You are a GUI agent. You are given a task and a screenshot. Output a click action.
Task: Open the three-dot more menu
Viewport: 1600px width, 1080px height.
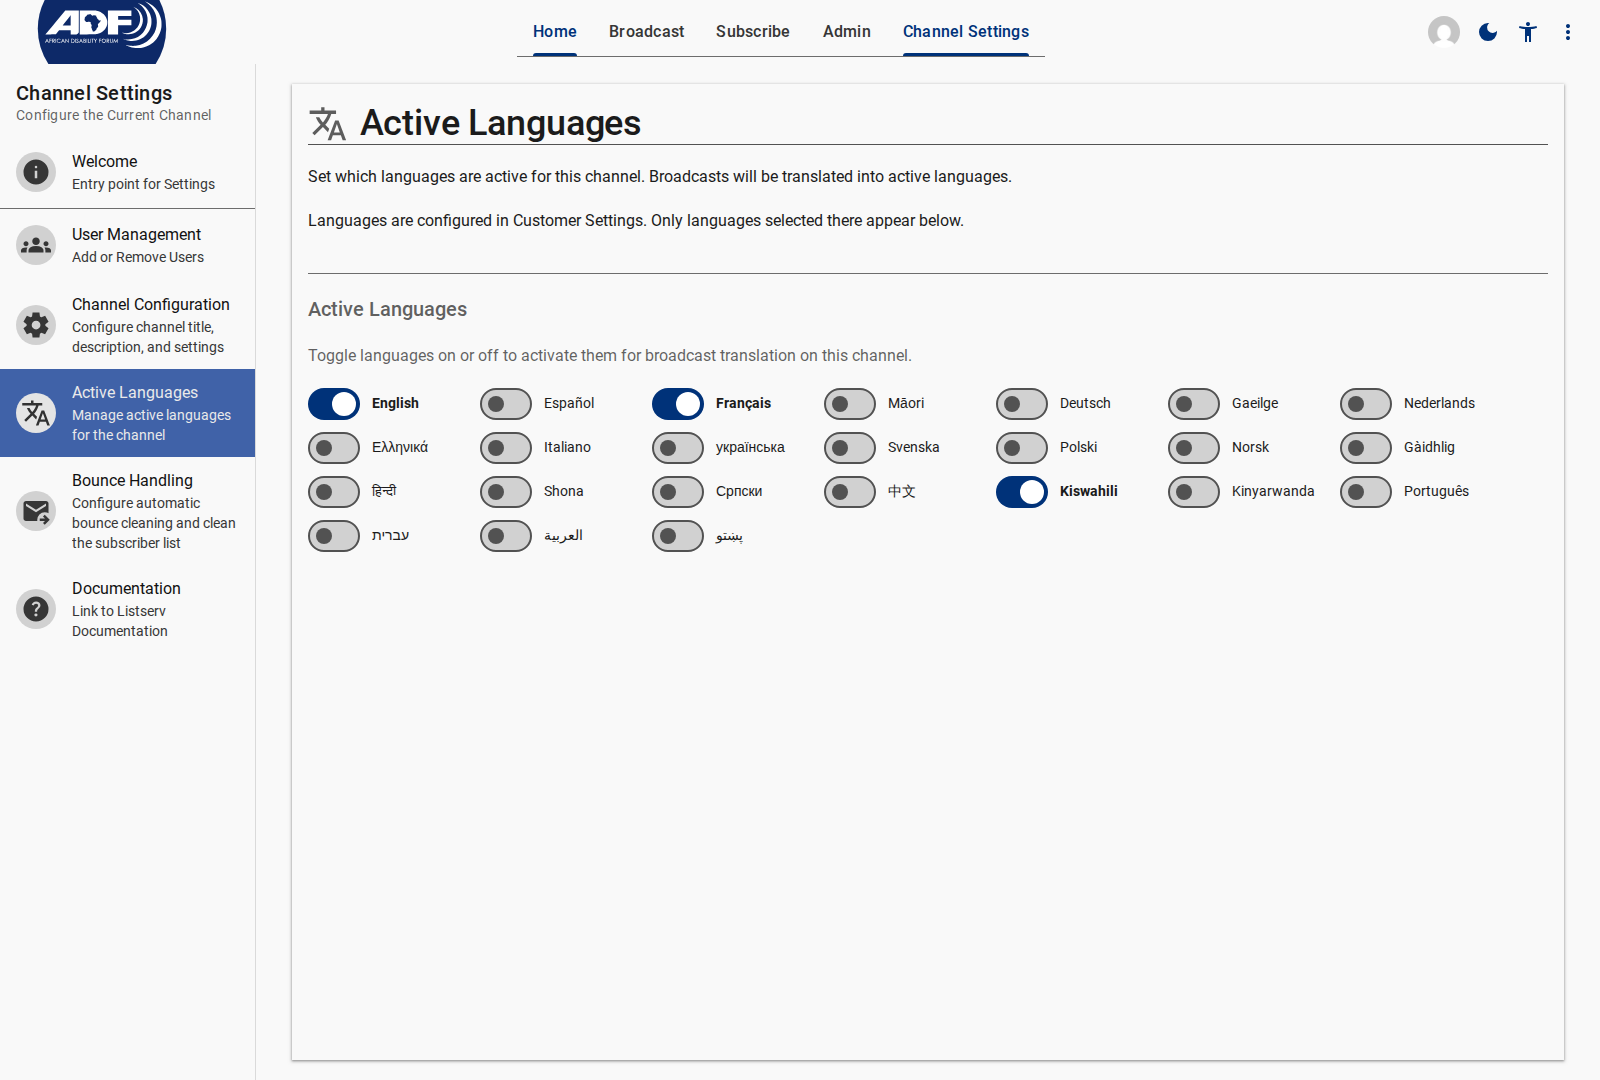click(x=1568, y=32)
